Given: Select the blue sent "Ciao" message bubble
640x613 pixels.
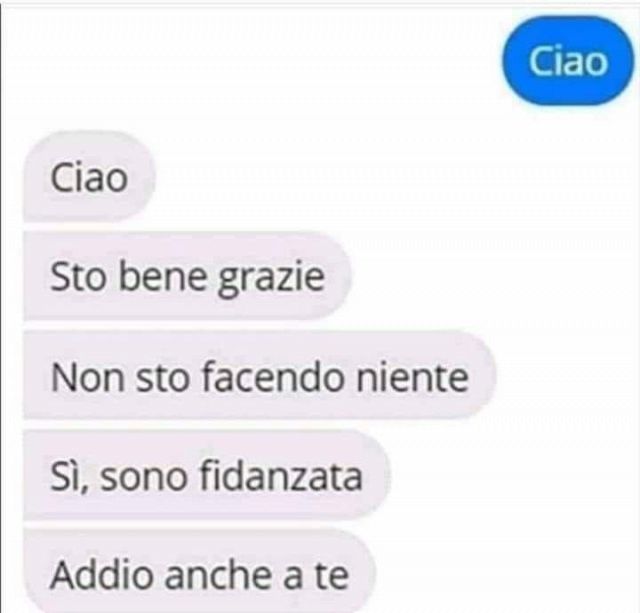Looking at the screenshot, I should [568, 61].
